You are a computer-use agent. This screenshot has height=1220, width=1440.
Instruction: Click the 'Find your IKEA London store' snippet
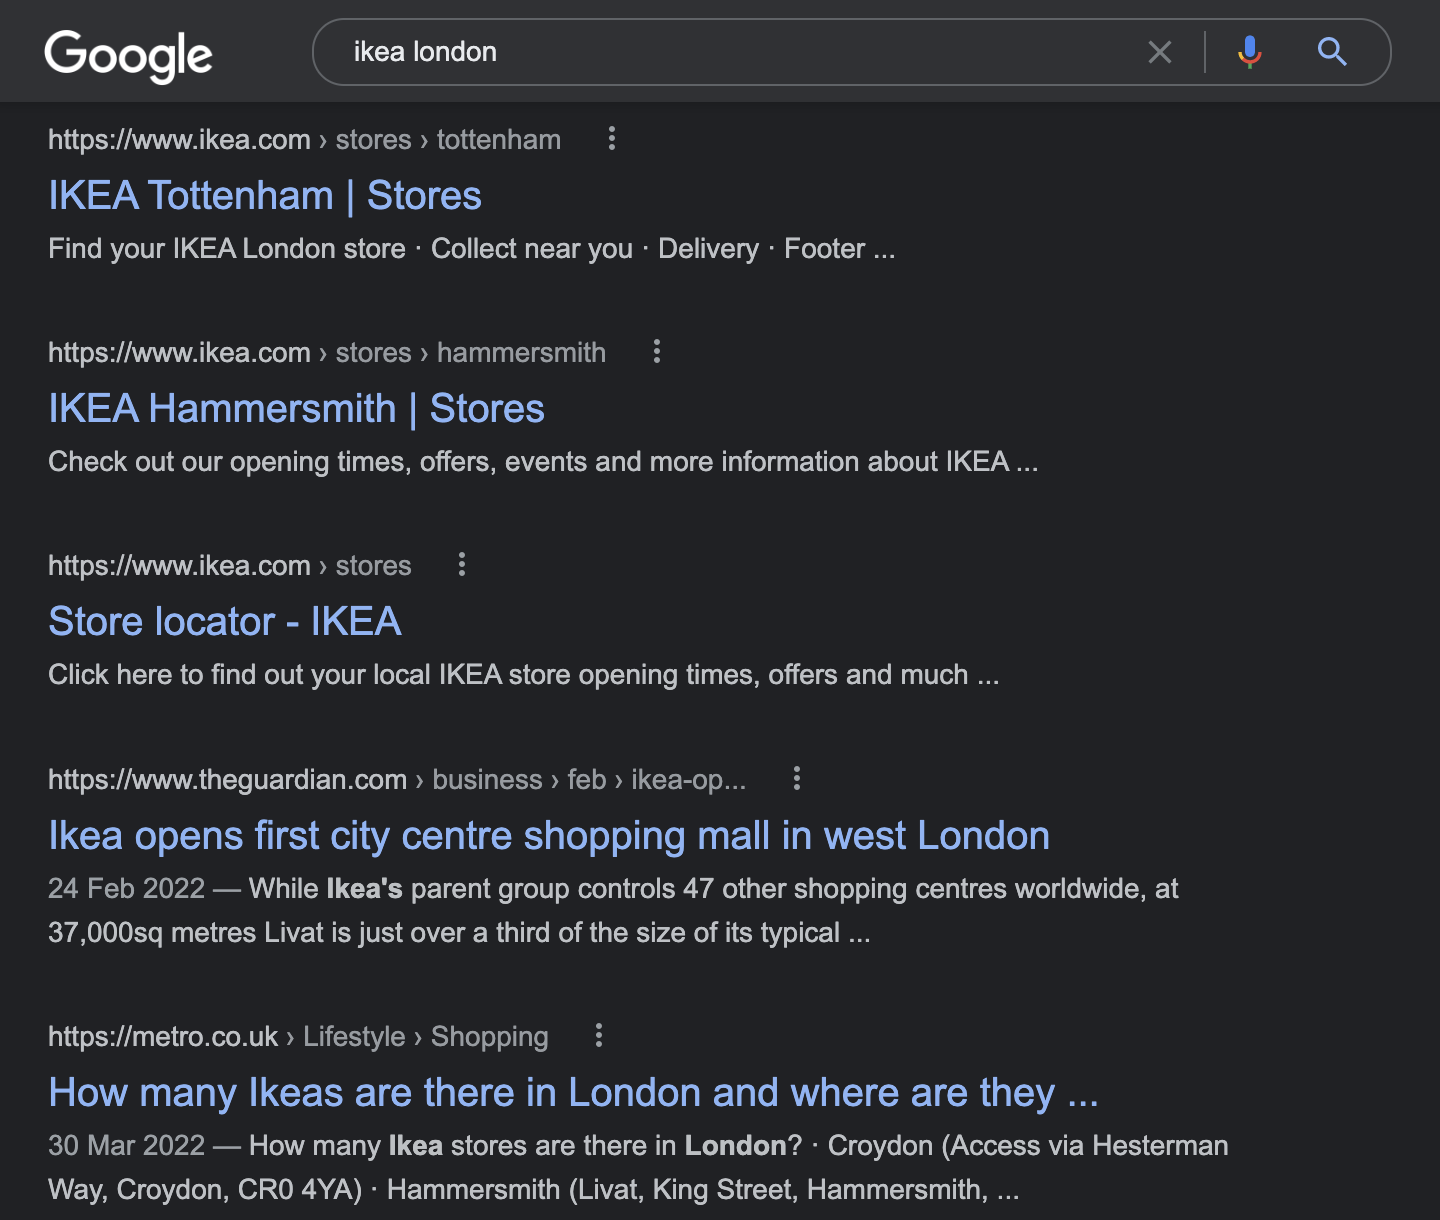471,249
